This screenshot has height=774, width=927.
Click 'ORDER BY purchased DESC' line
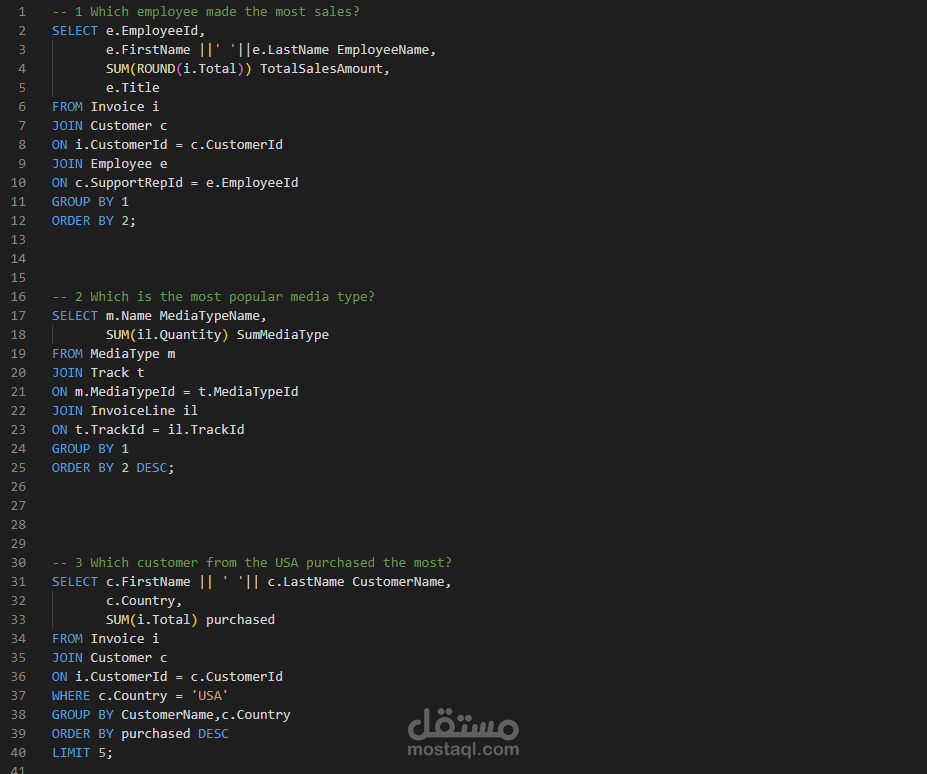pyautogui.click(x=140, y=734)
